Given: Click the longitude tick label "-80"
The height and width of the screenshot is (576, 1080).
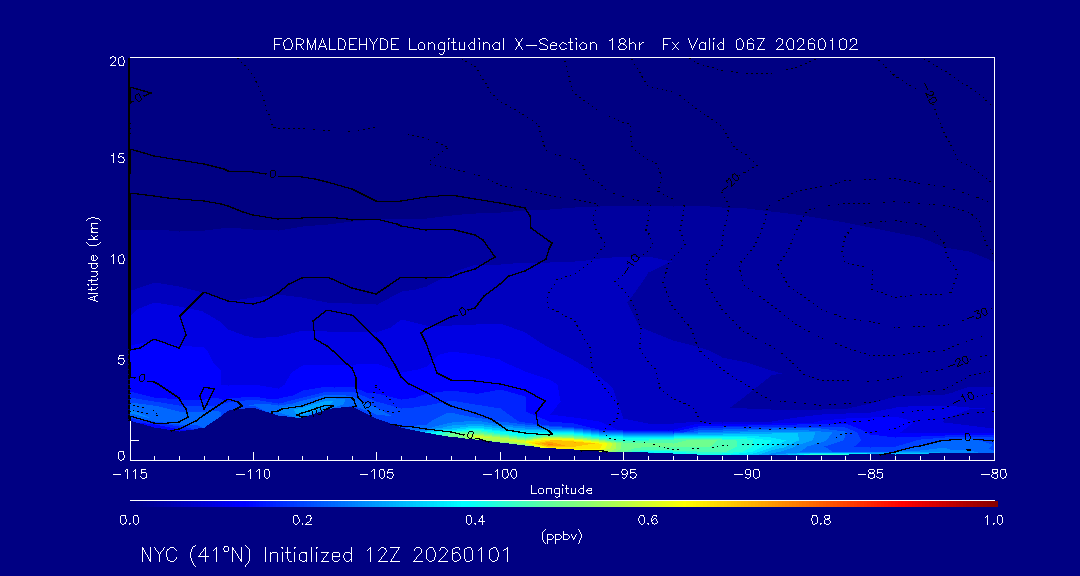Looking at the screenshot, I should coord(994,475).
